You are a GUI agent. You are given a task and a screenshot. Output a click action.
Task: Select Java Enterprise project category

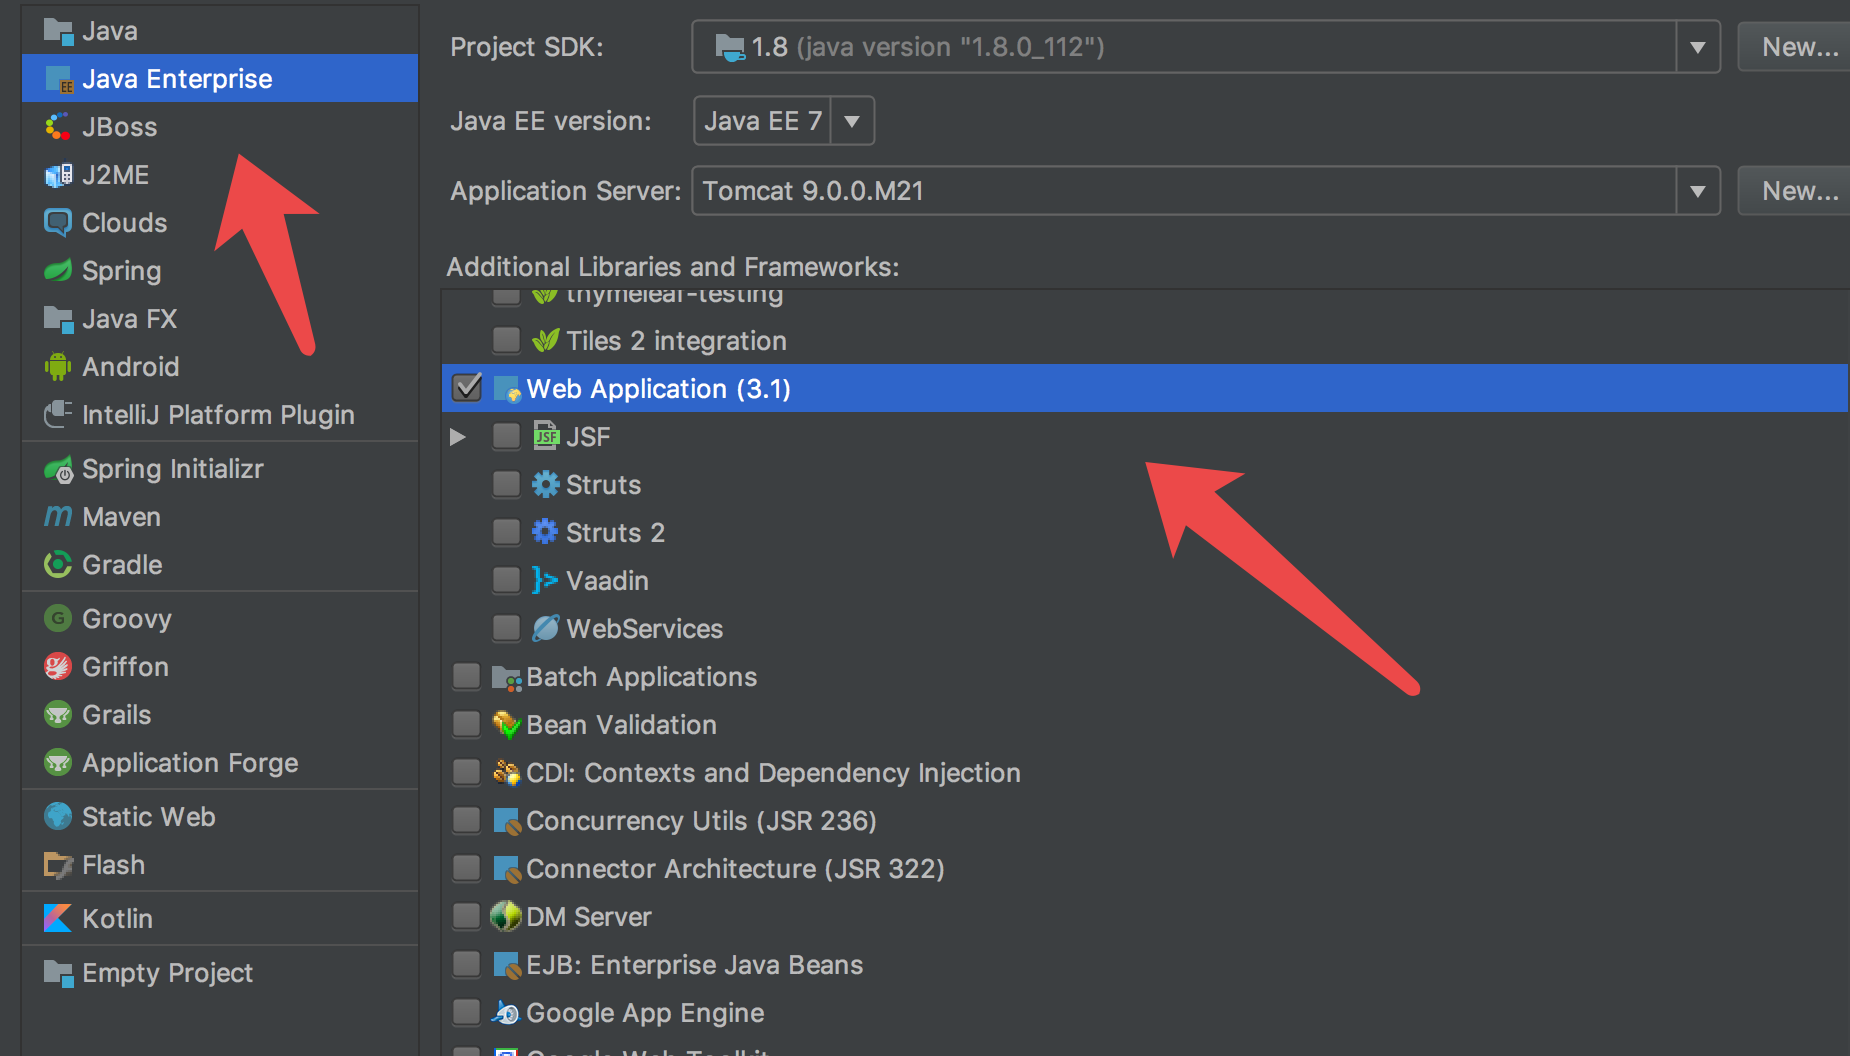220,78
